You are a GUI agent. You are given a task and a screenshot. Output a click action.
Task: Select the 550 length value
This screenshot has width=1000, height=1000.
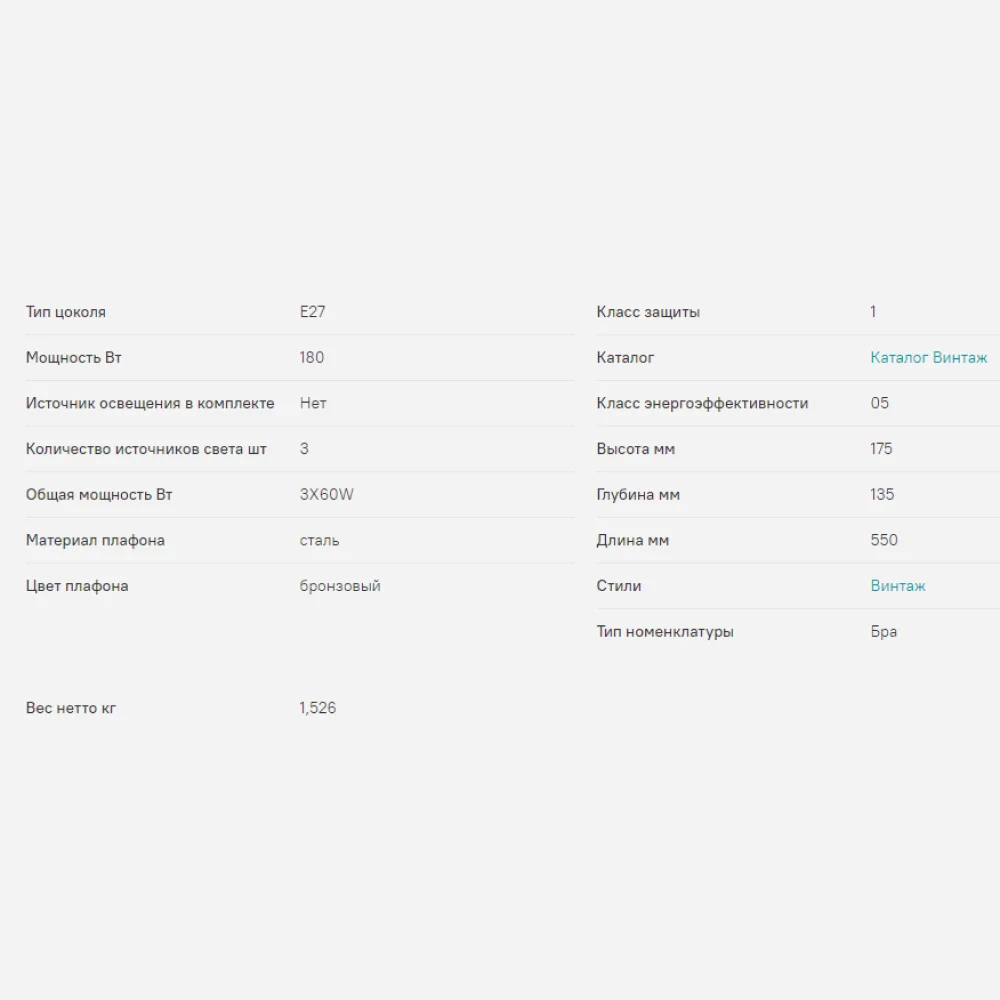[884, 541]
